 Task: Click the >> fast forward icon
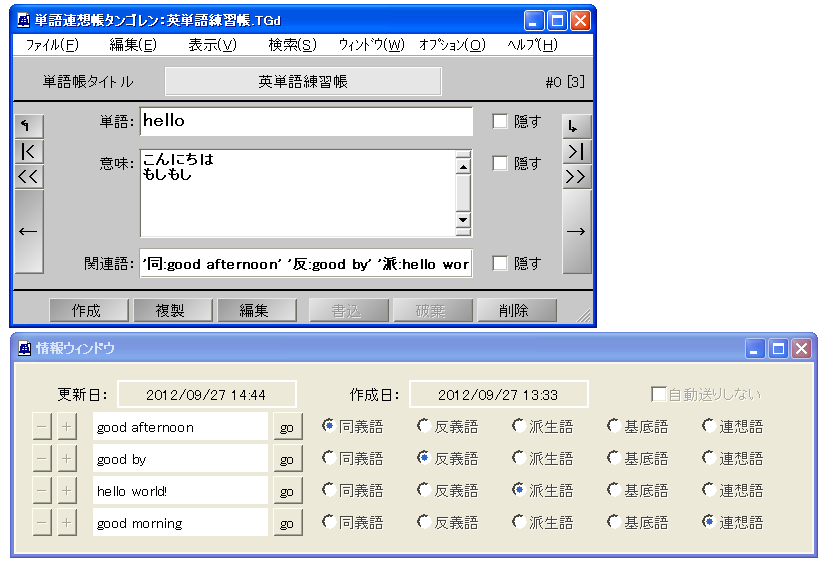pyautogui.click(x=576, y=177)
